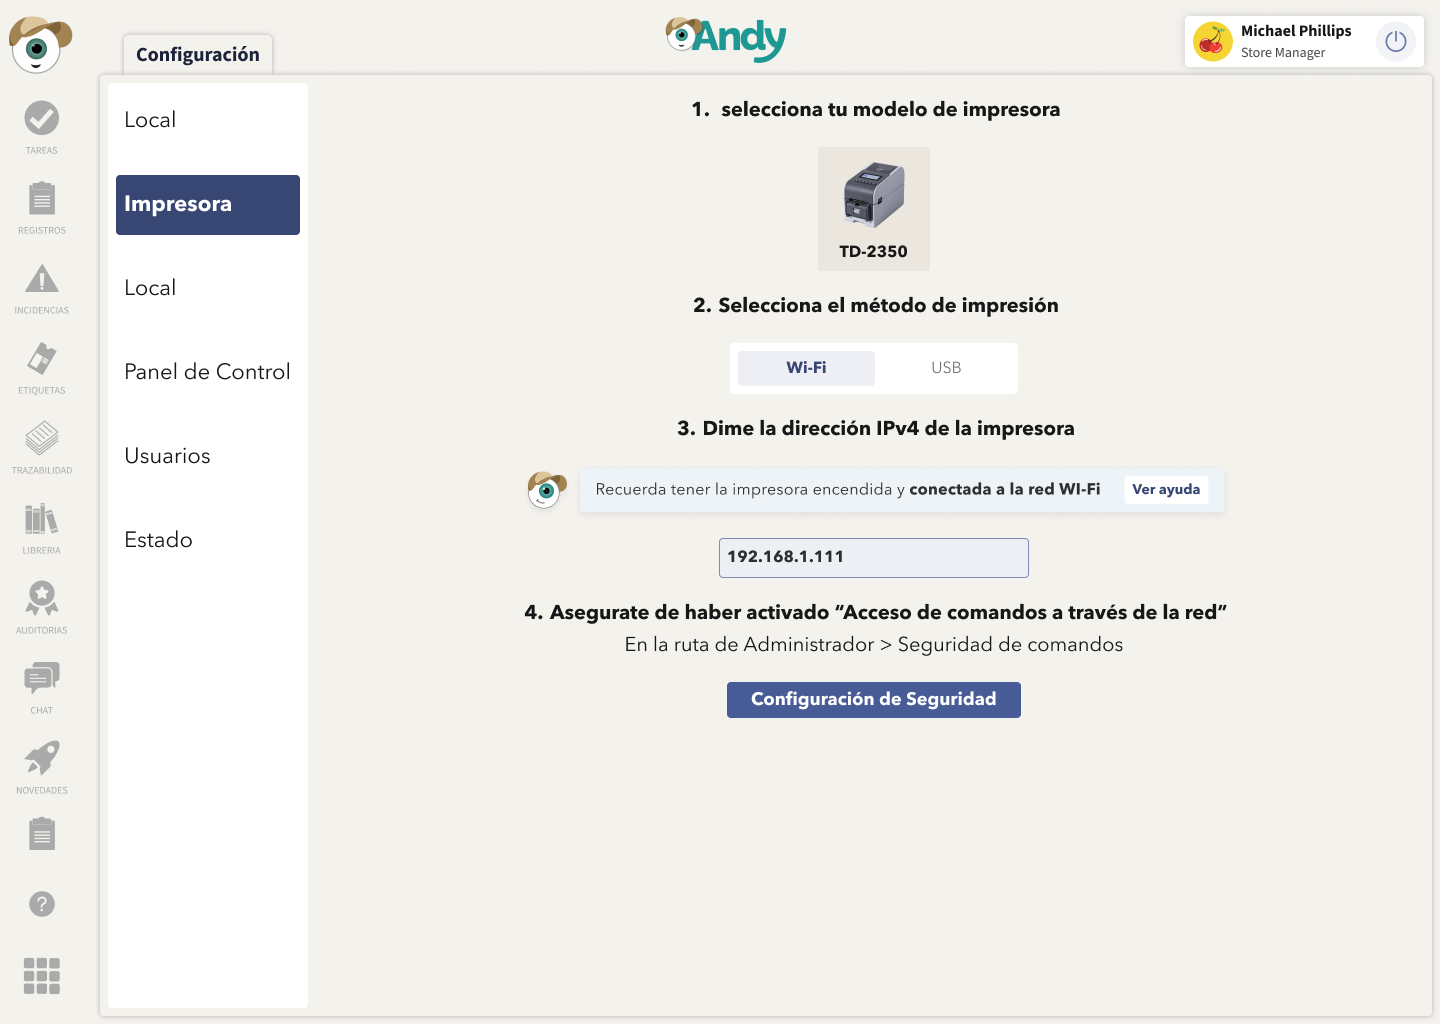1440x1024 pixels.
Task: Open the Auditorias badge icon
Action: tap(41, 598)
